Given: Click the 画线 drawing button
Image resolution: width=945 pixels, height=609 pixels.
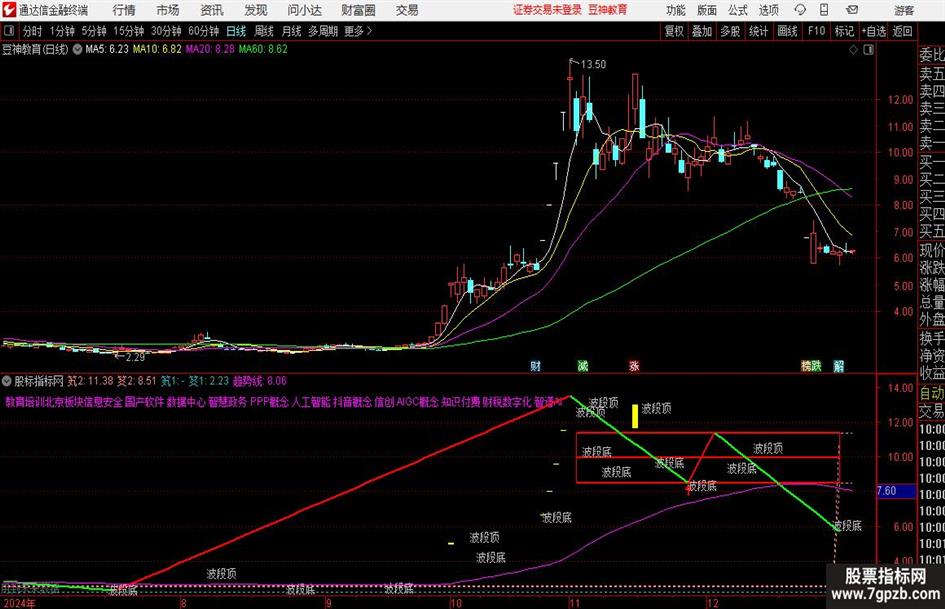Looking at the screenshot, I should [787, 31].
